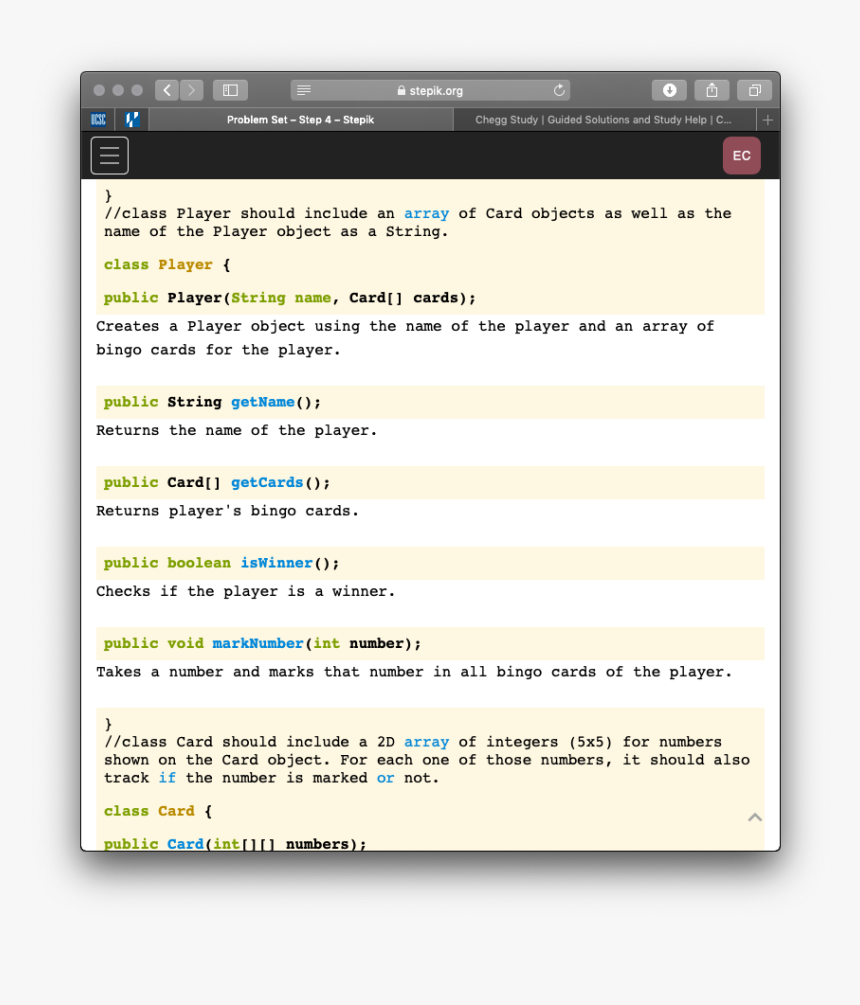The height and width of the screenshot is (1005, 860).
Task: Click the stepik.org address field
Action: pos(430,90)
